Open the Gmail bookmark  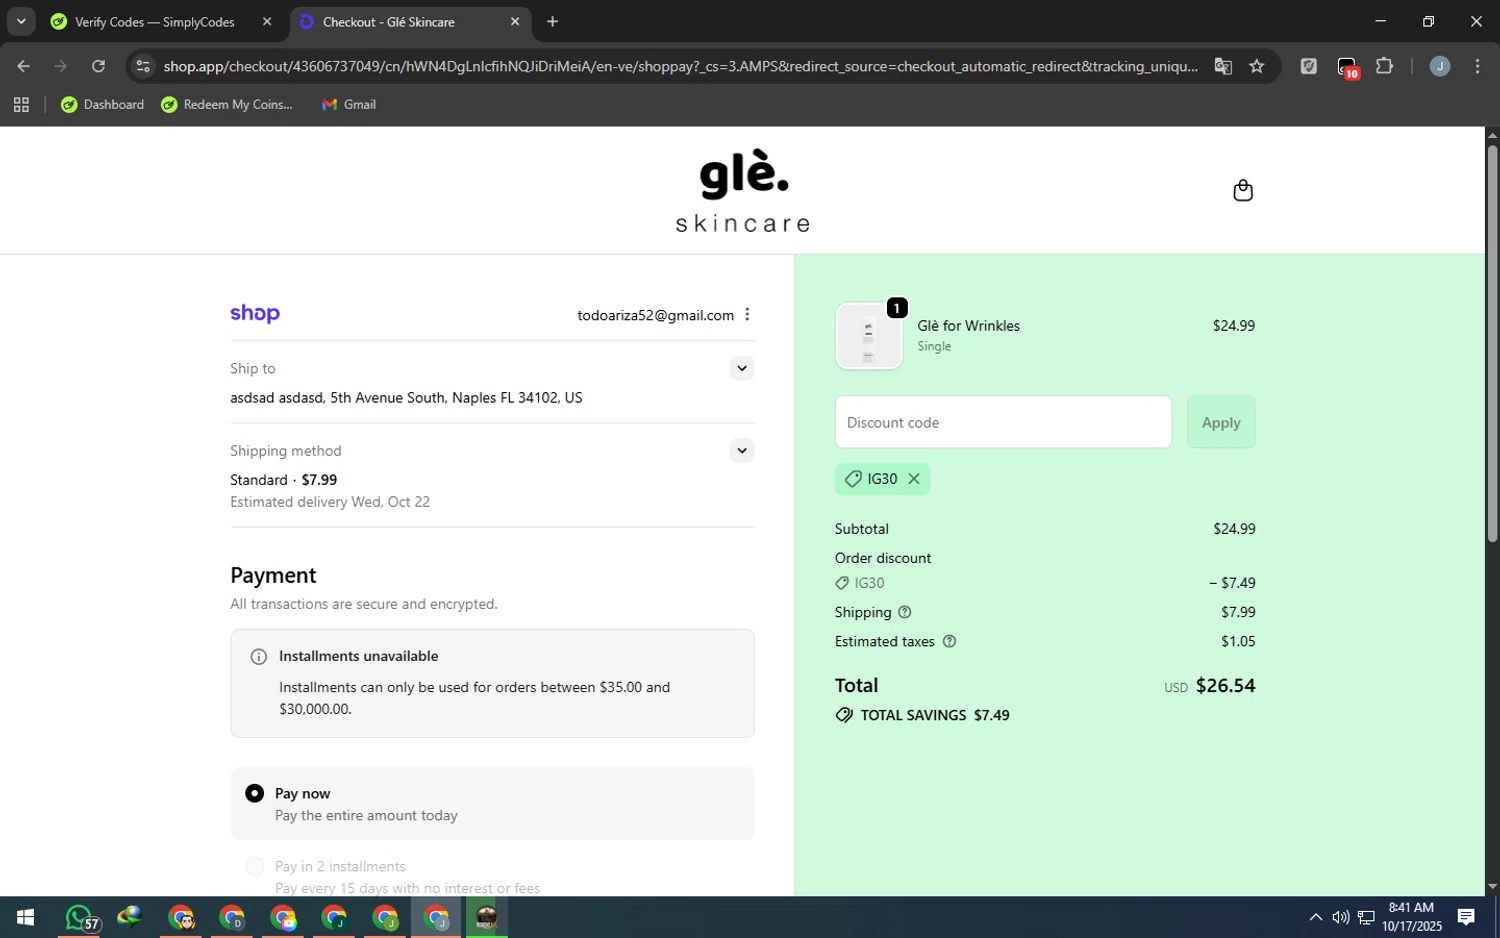(x=349, y=104)
